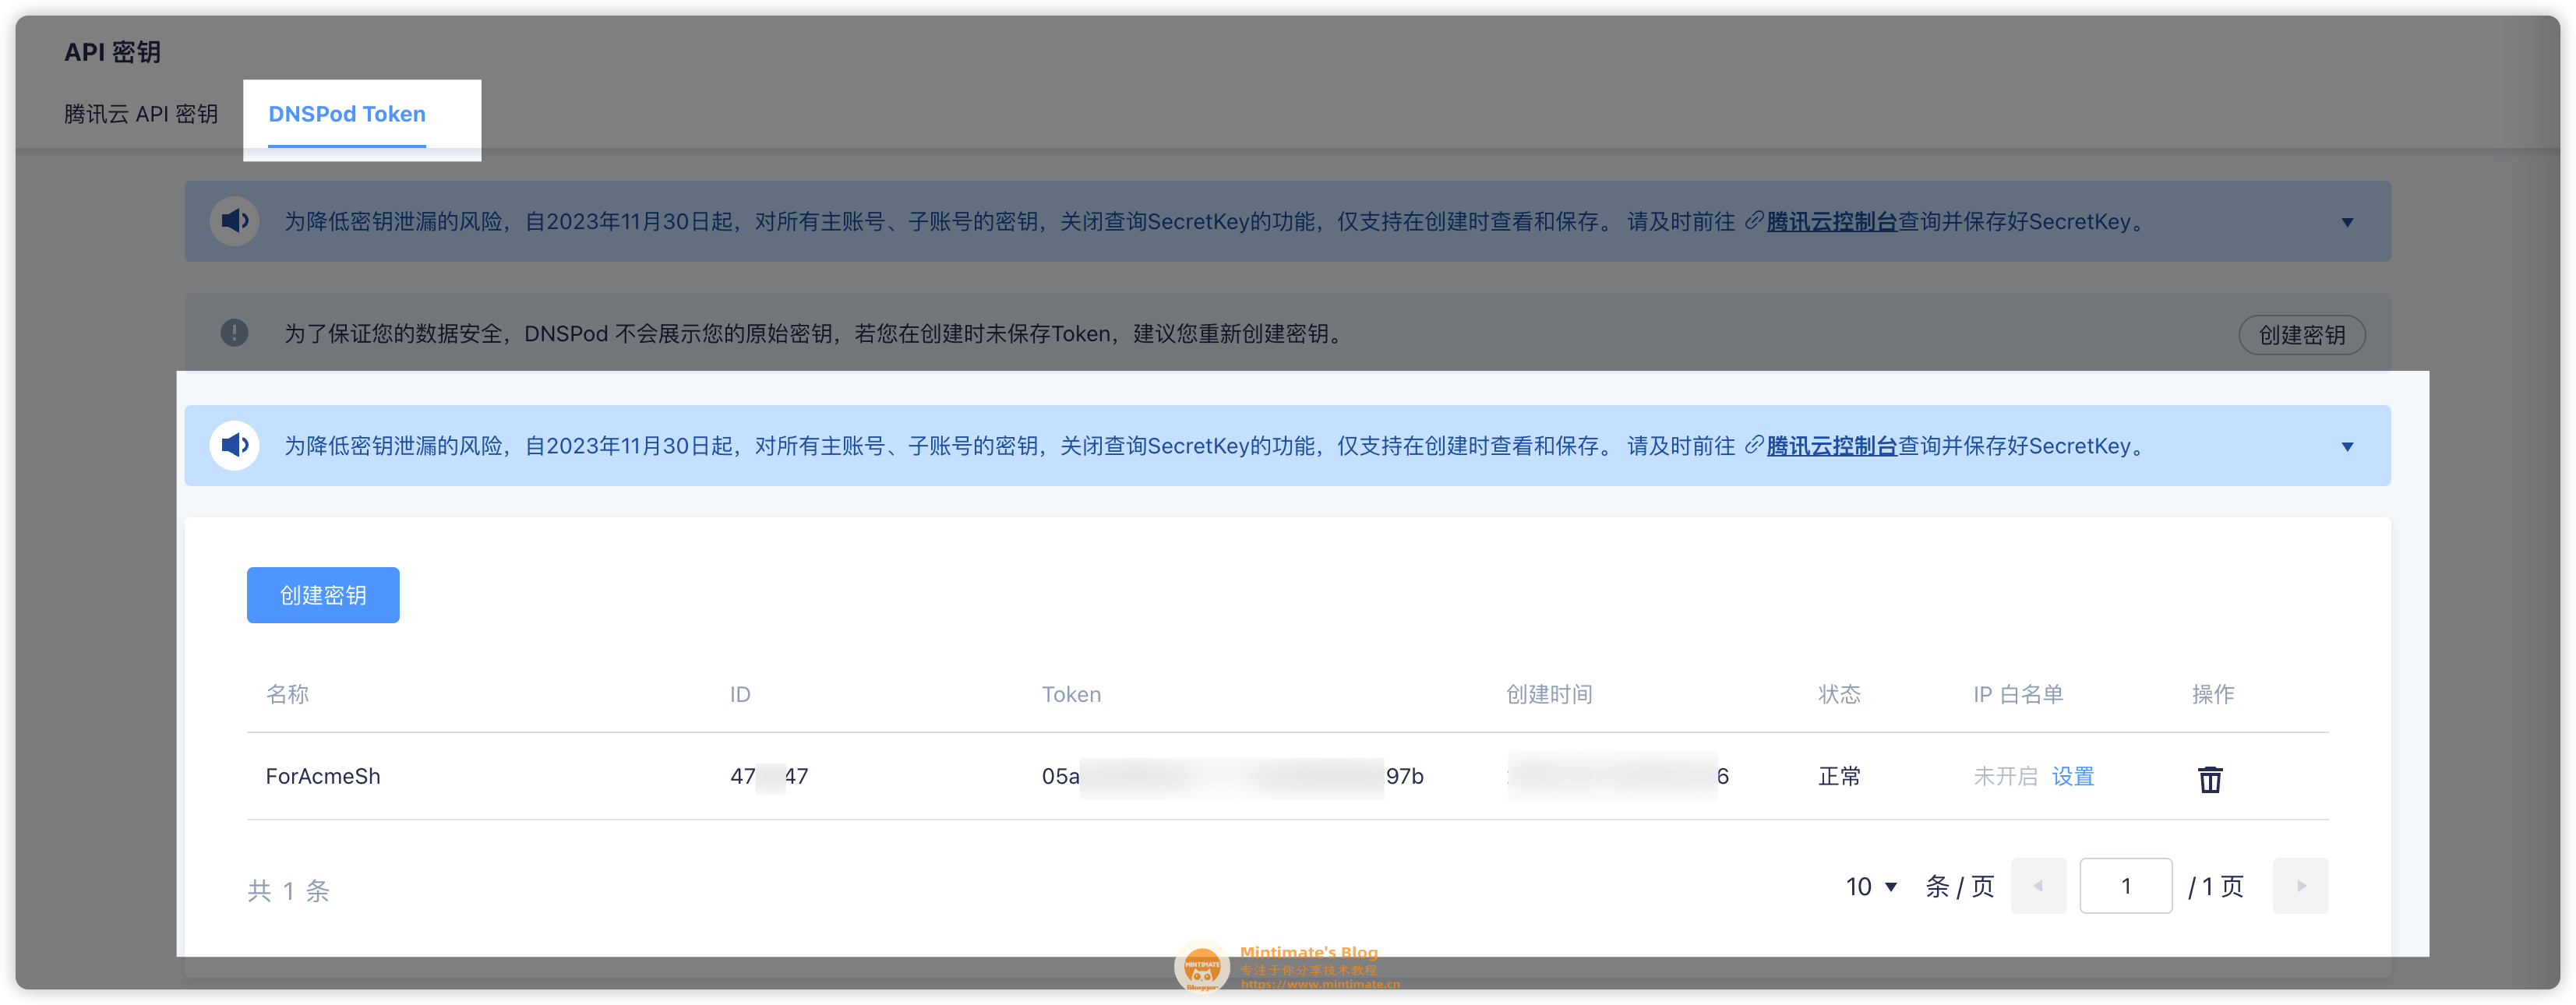Open 腾讯云控制台 link in highlighted notice
This screenshot has height=1005, width=2576.
point(1831,446)
